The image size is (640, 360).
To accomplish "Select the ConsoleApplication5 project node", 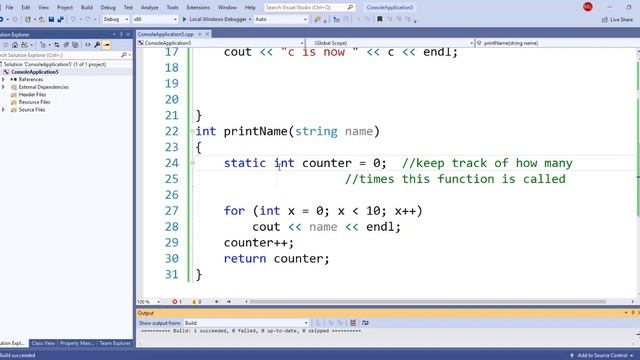I will tap(35, 72).
